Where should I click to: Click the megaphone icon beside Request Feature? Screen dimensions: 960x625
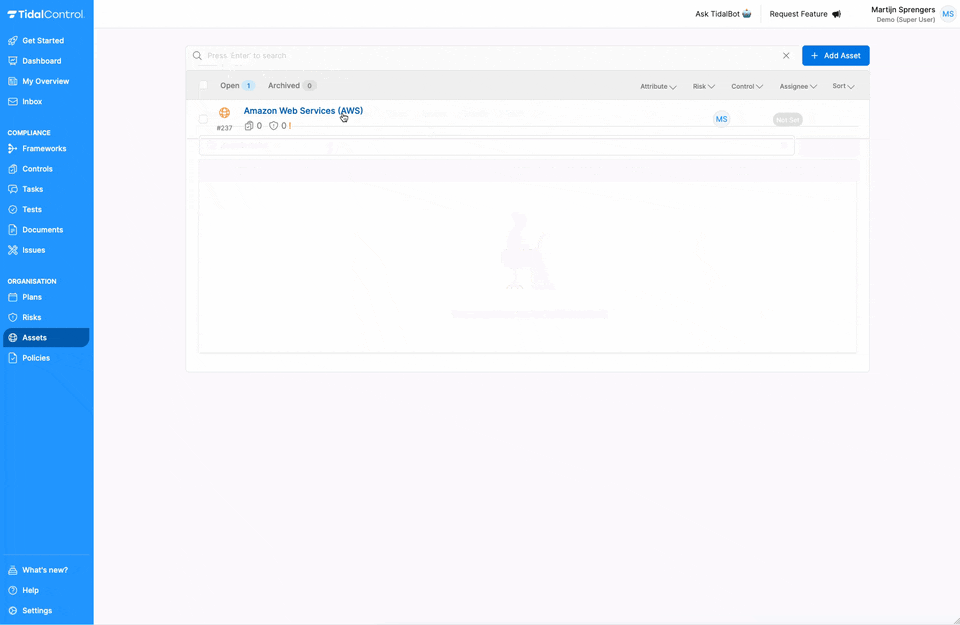[x=836, y=14]
